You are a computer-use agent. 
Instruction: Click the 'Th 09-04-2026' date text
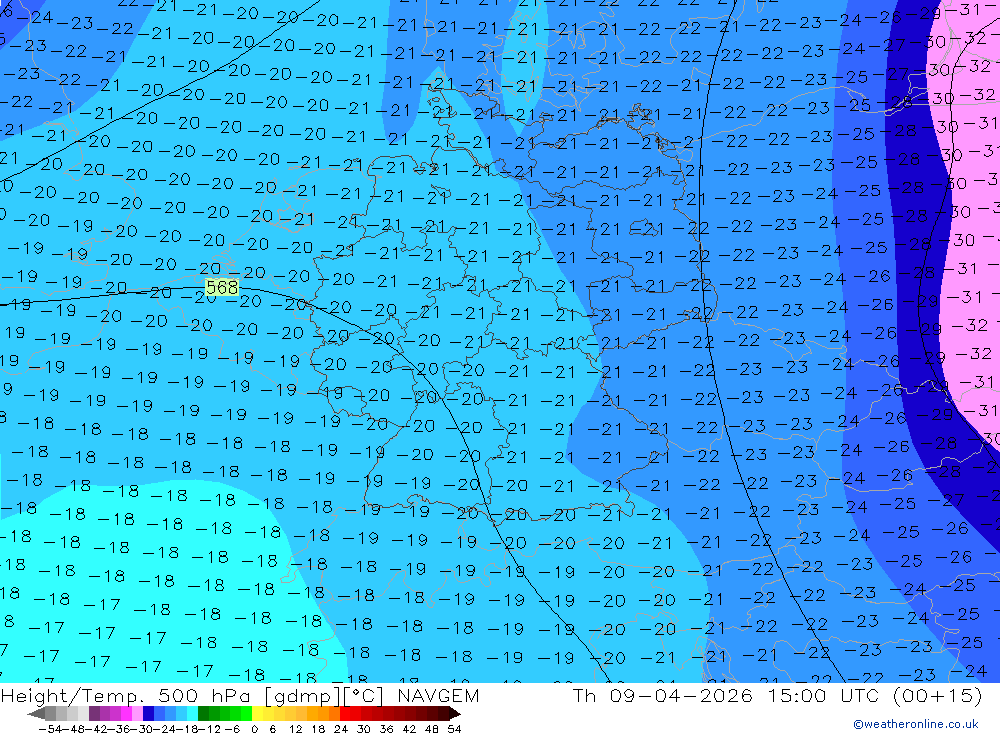coord(663,695)
